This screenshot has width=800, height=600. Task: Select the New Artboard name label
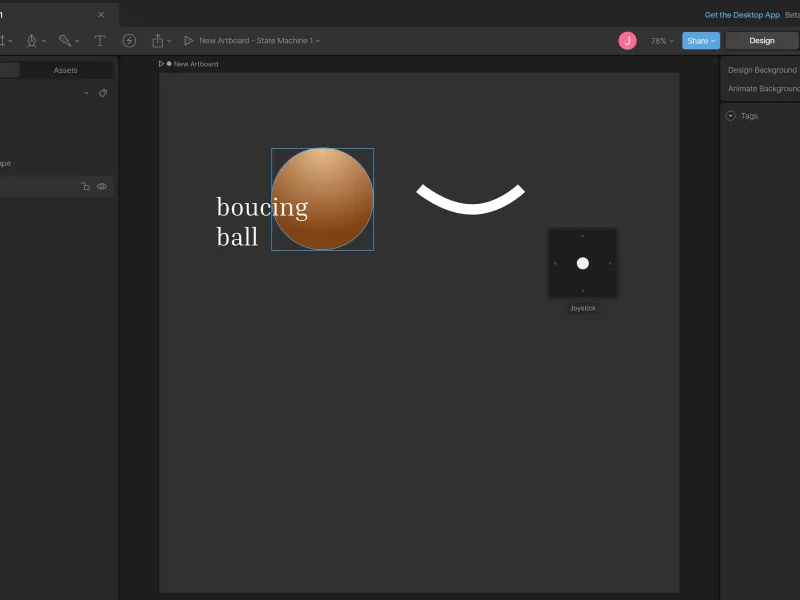(196, 64)
